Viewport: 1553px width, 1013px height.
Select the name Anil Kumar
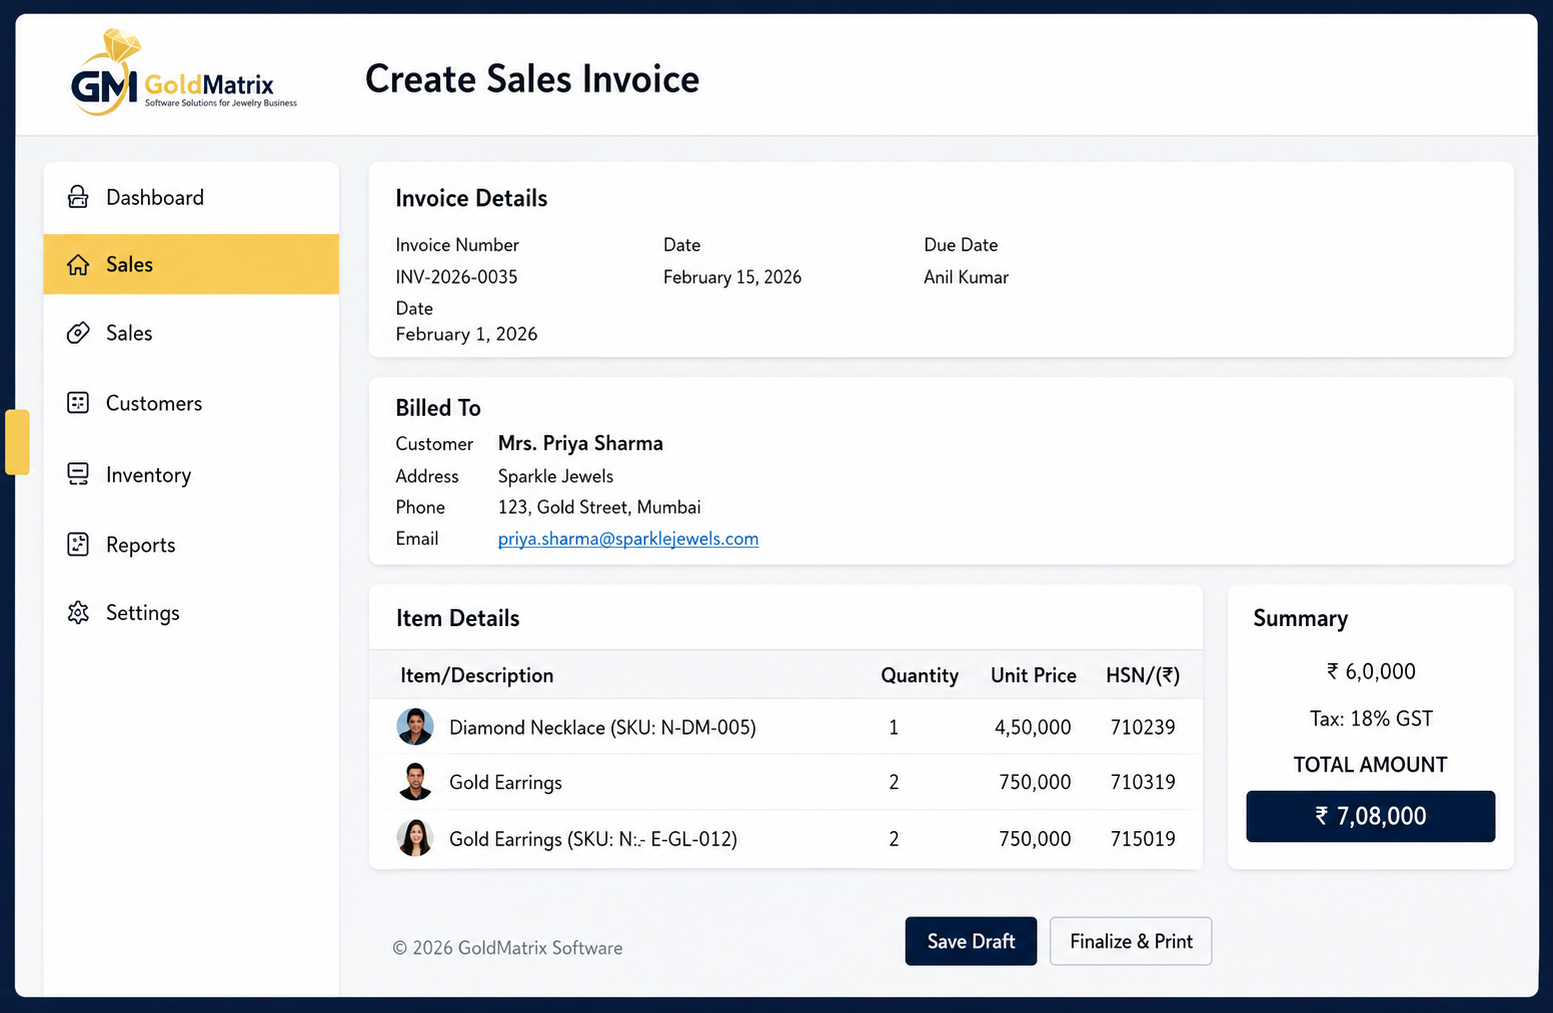[966, 277]
